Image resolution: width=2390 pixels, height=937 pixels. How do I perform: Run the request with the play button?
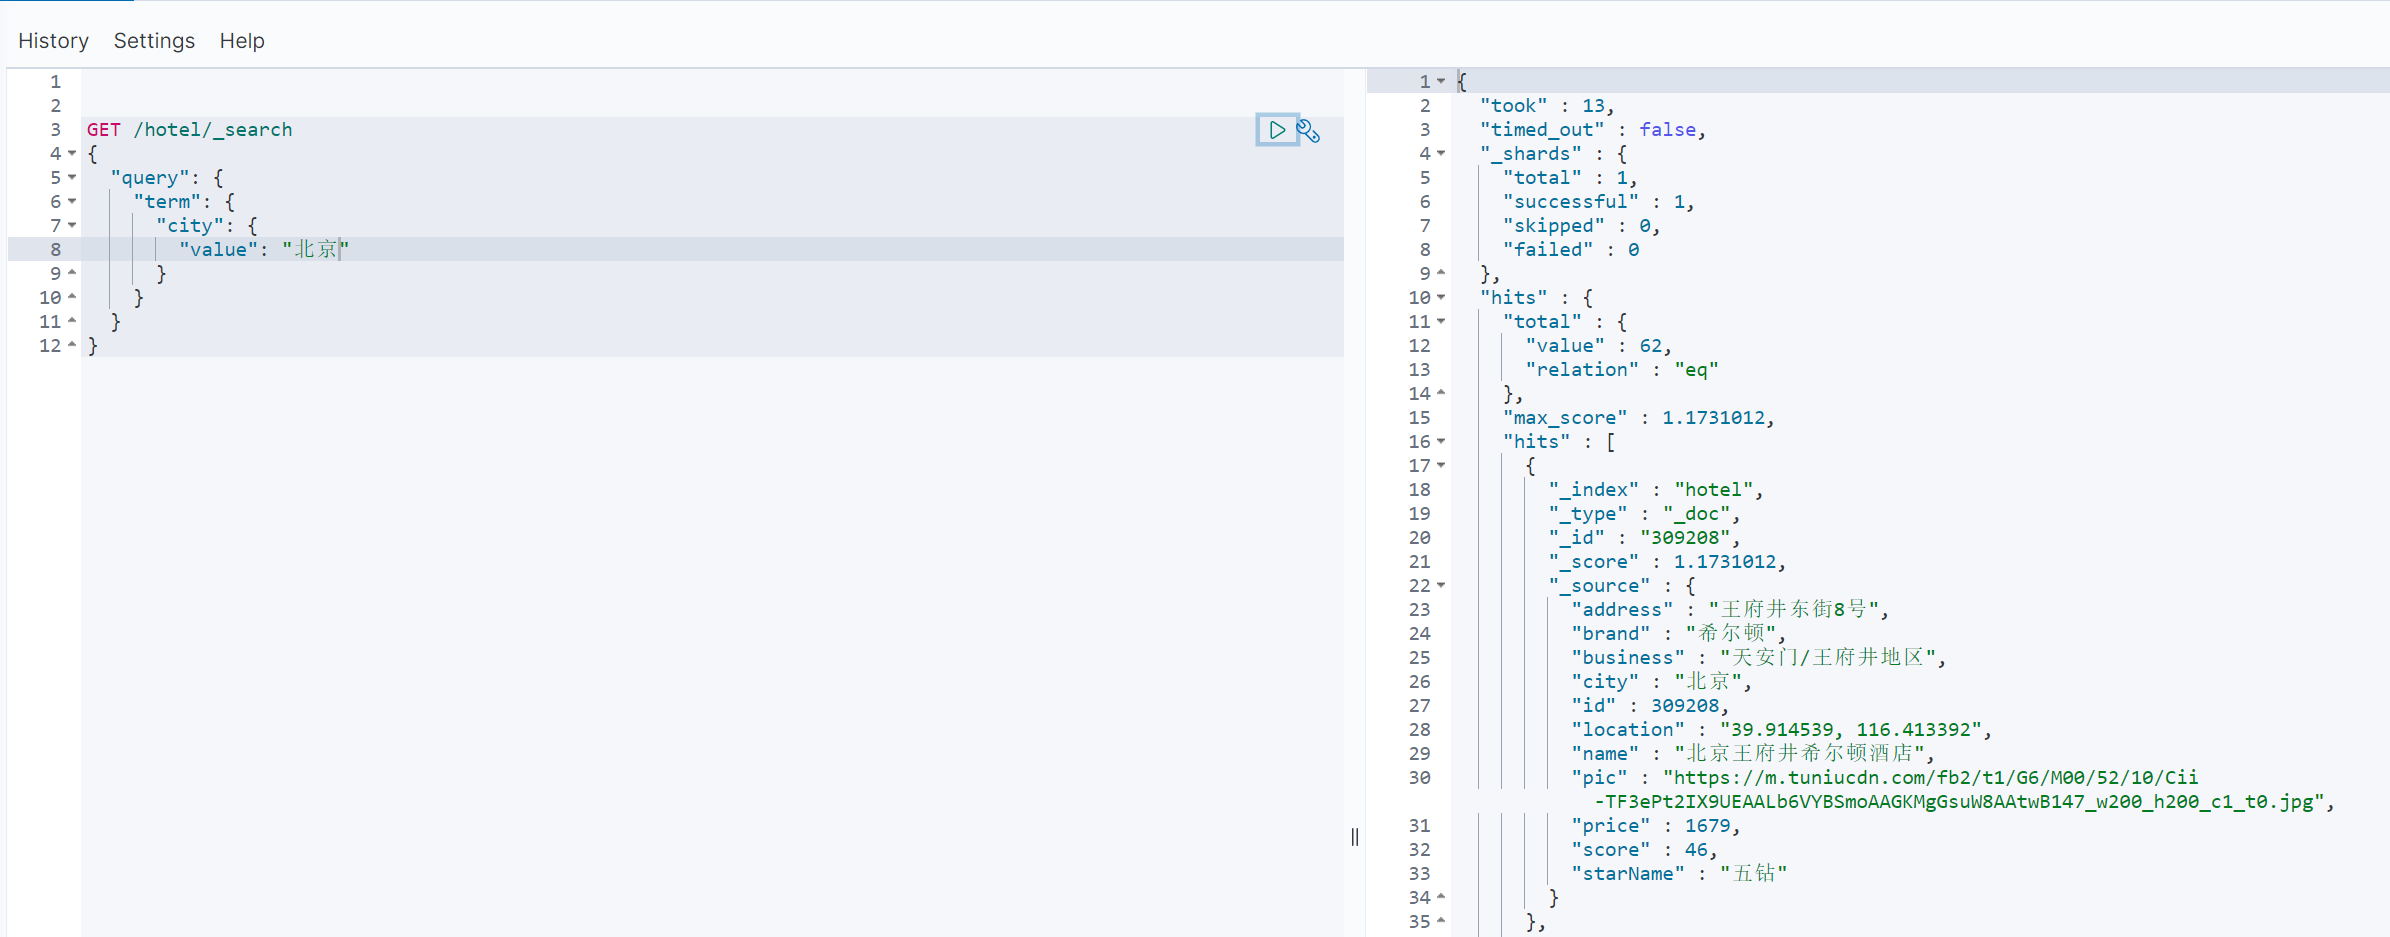click(1277, 130)
